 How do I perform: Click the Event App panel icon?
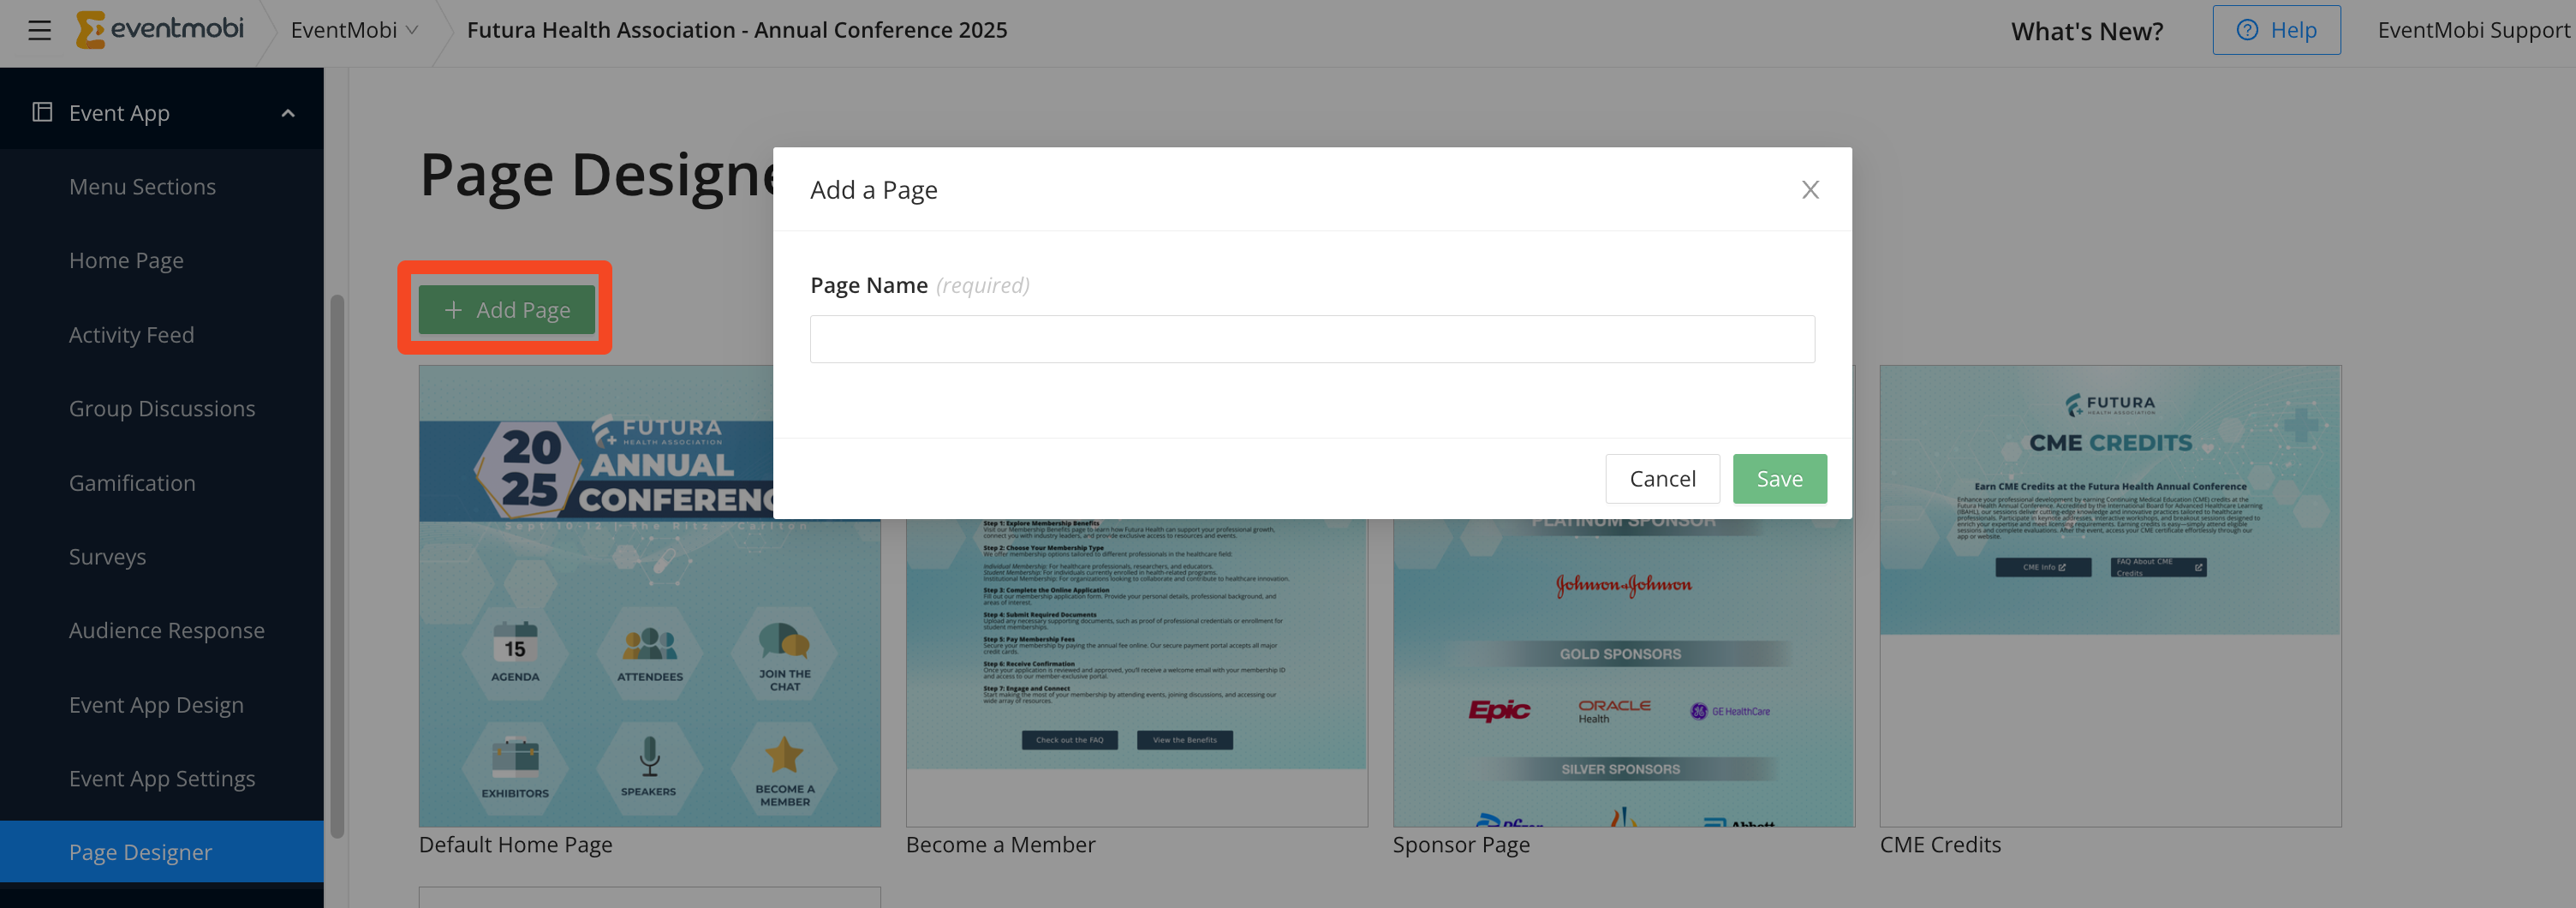point(42,112)
